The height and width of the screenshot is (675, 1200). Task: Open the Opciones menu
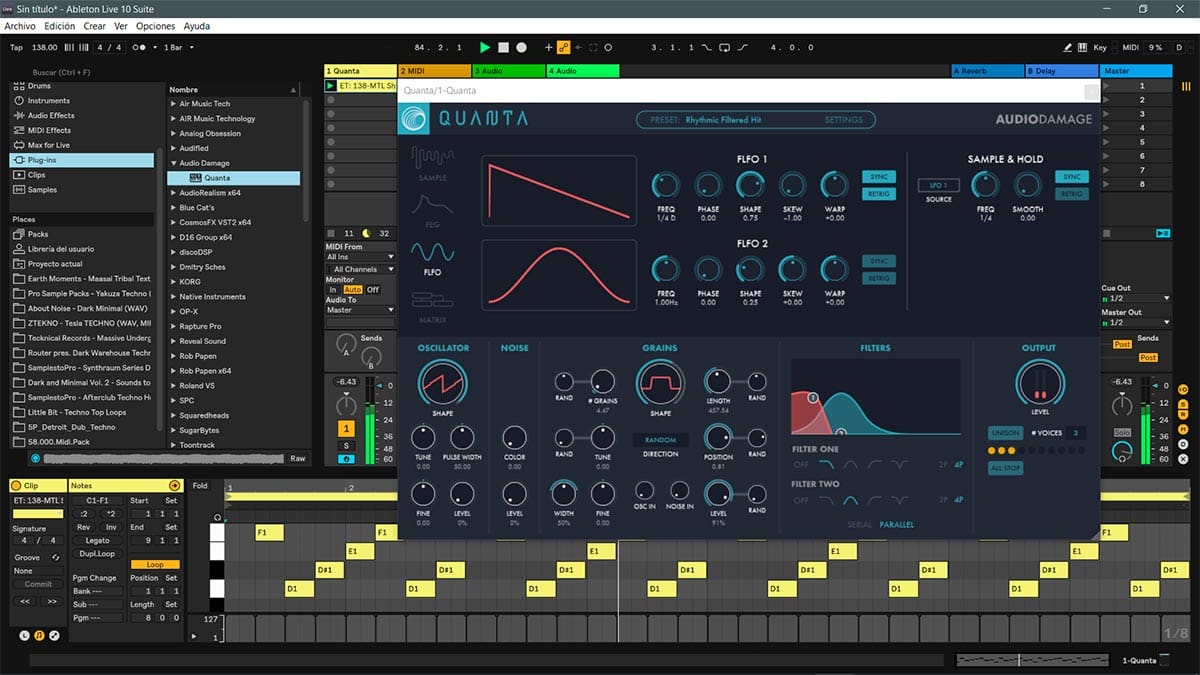(155, 26)
